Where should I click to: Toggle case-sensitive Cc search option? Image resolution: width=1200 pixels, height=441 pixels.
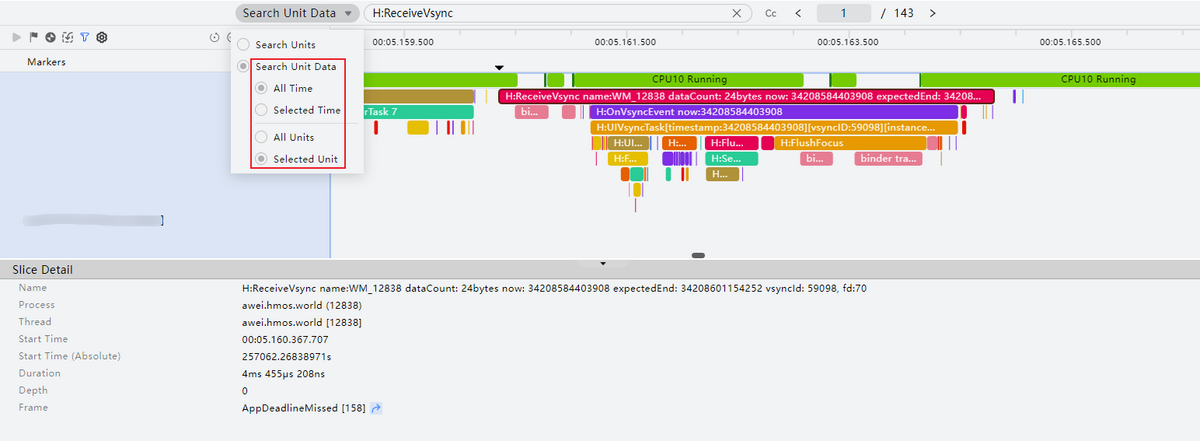coord(771,13)
